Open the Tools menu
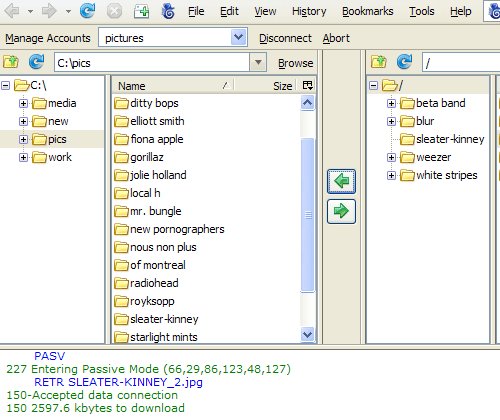The height and width of the screenshot is (420, 500). 422,11
